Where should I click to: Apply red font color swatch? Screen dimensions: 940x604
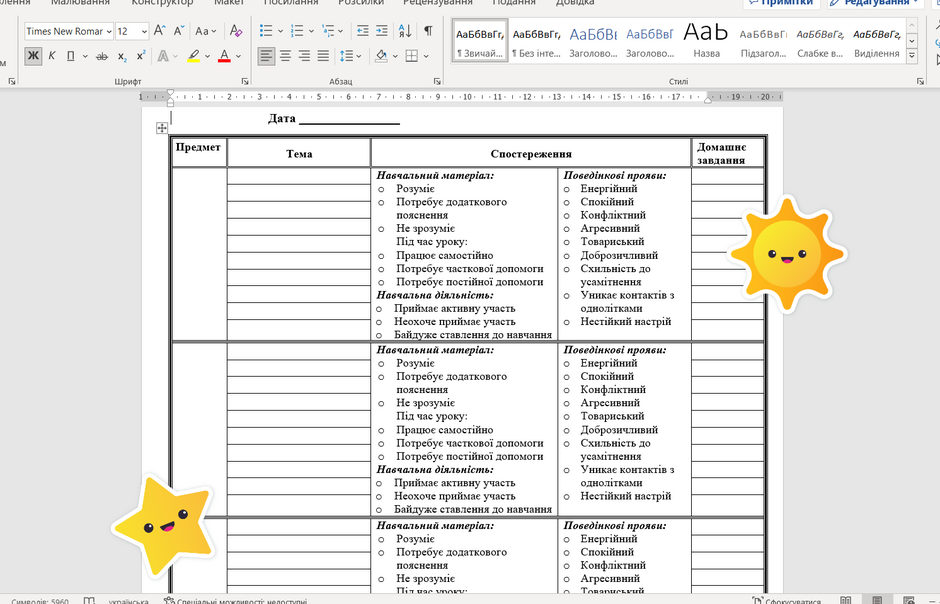click(x=224, y=56)
